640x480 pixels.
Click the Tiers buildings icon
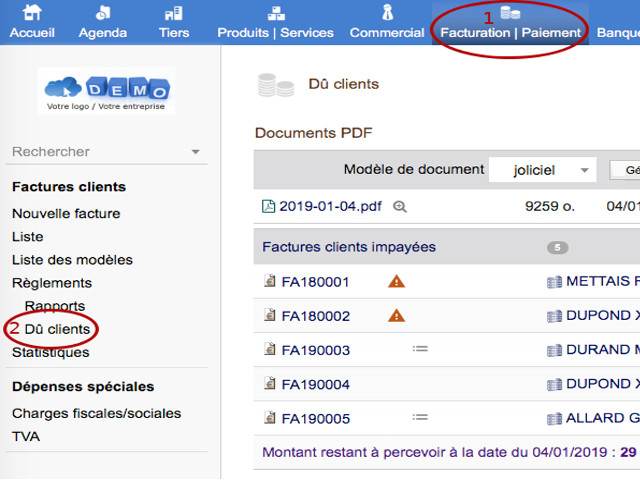[174, 13]
